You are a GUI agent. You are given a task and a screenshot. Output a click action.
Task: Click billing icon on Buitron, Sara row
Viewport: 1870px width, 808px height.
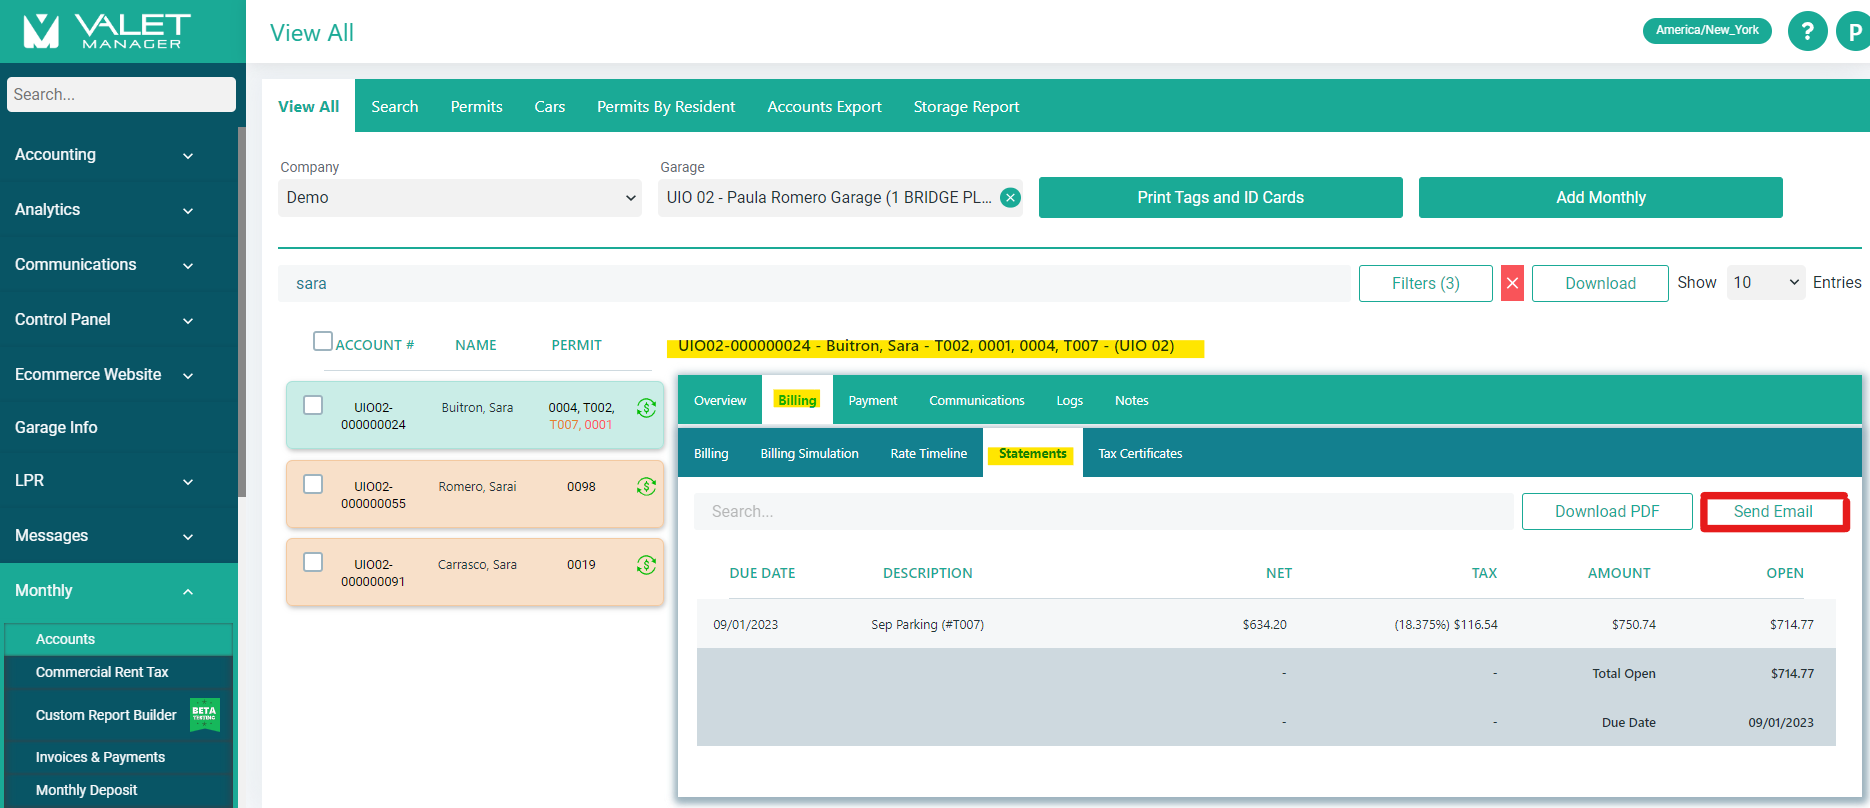pyautogui.click(x=646, y=408)
